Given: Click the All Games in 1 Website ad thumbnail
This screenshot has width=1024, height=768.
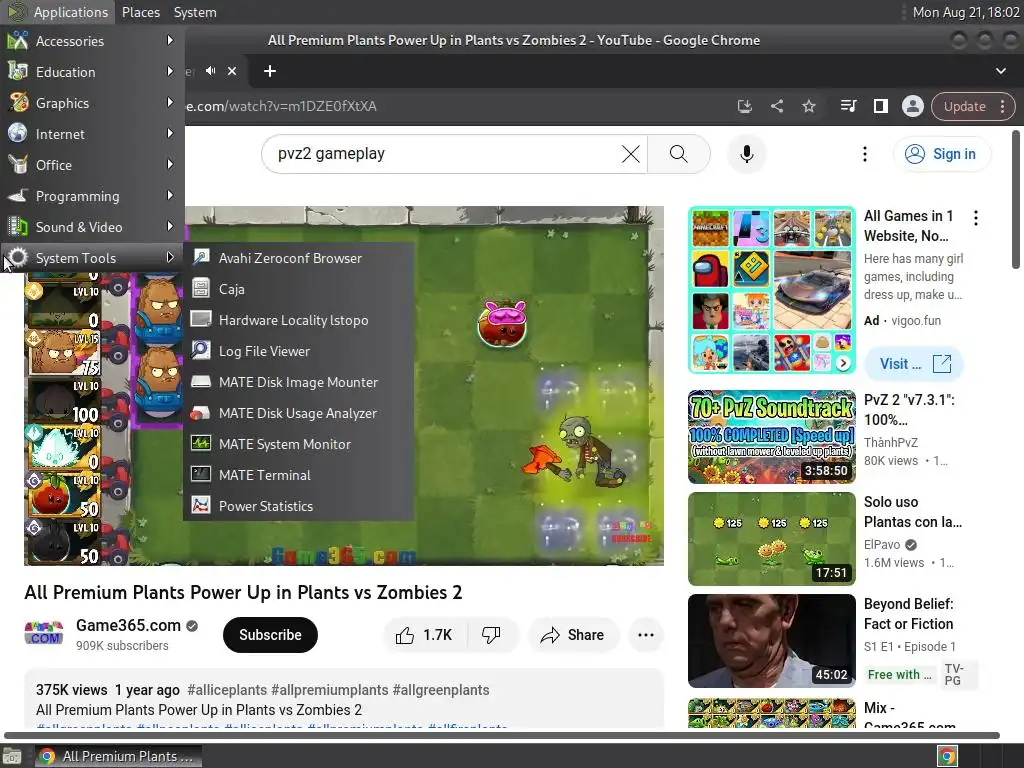Looking at the screenshot, I should click(x=771, y=290).
